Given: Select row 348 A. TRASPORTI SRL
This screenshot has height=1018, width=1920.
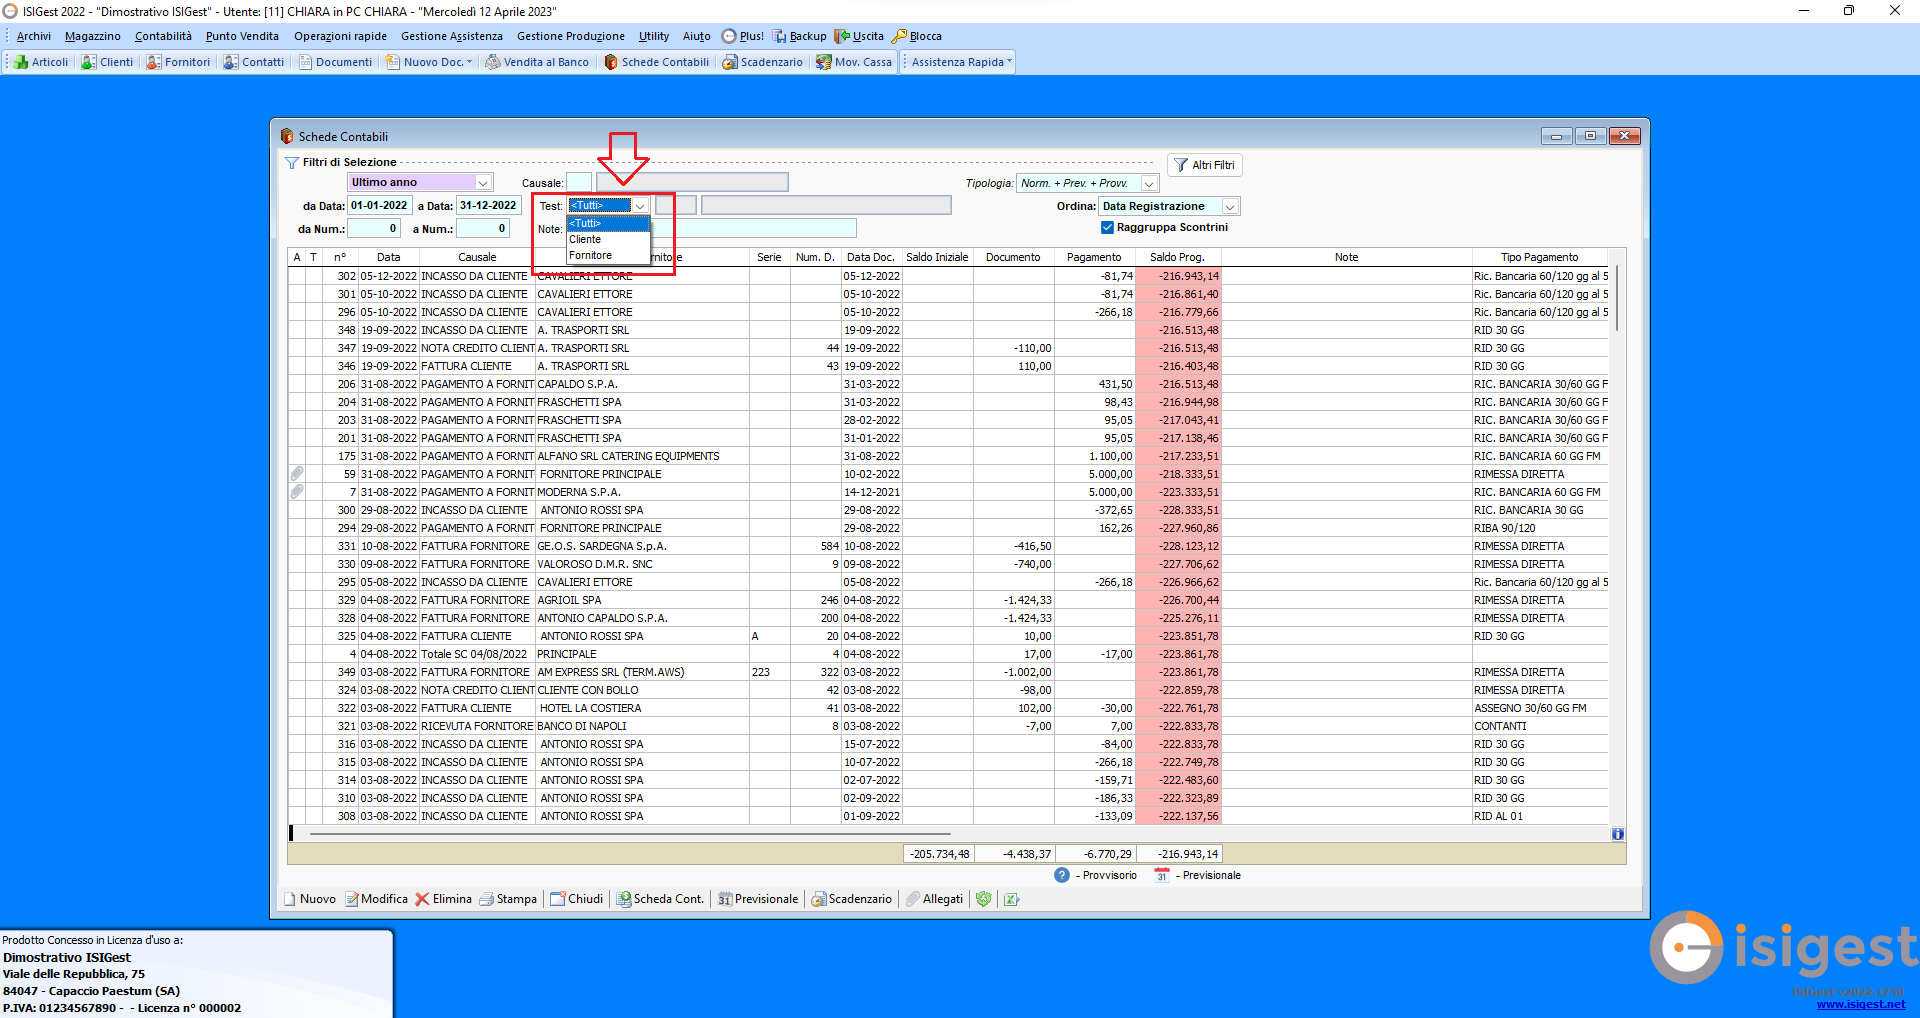Looking at the screenshot, I should pyautogui.click(x=948, y=330).
